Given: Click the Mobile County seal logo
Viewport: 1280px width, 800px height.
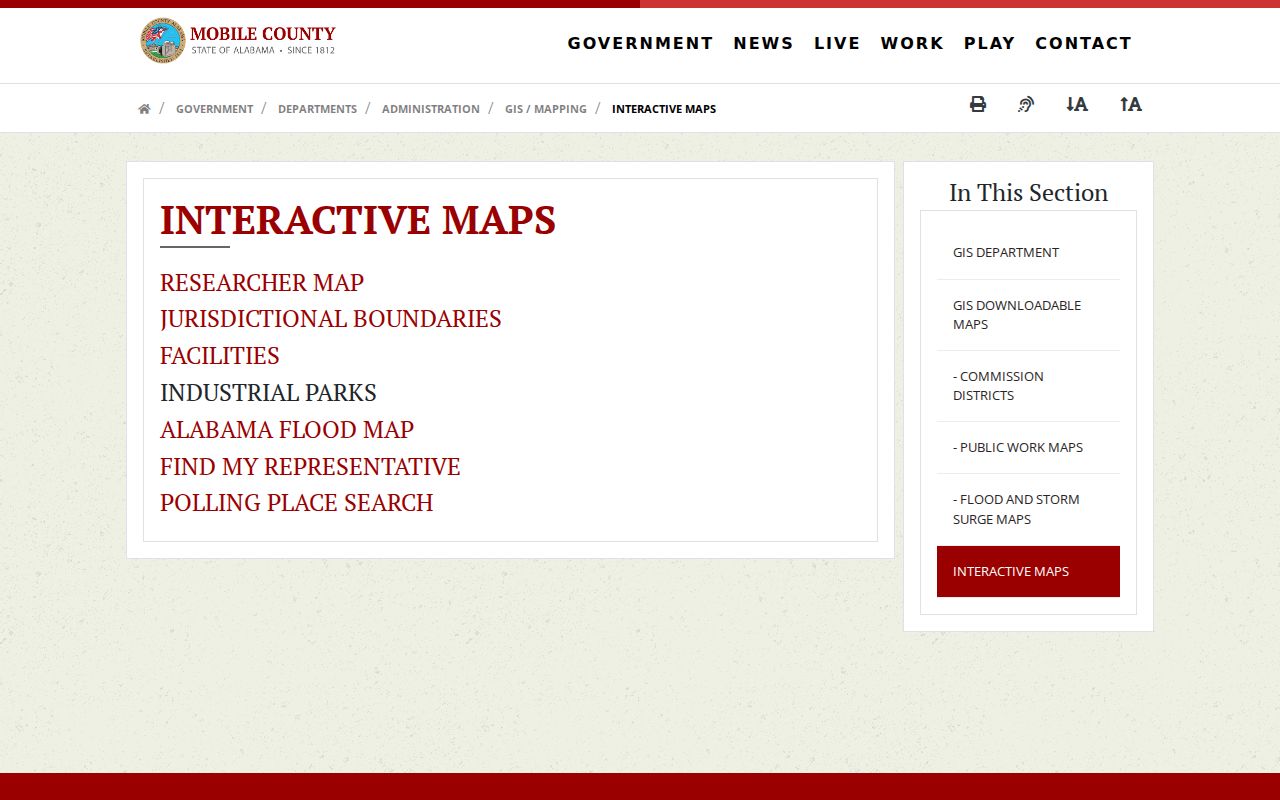Looking at the screenshot, I should (x=162, y=41).
